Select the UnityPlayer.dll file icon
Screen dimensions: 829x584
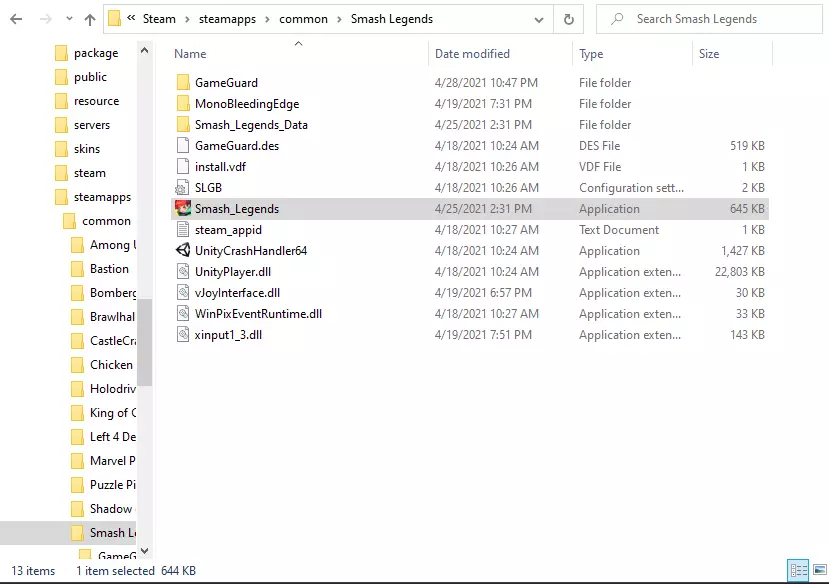[183, 272]
